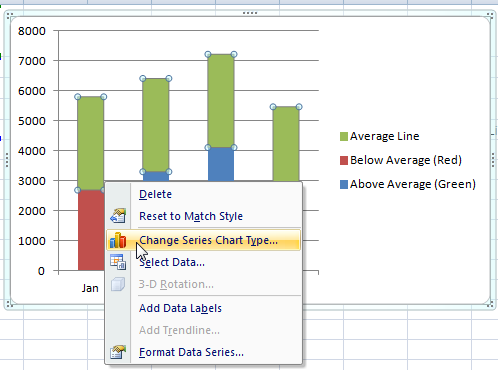Select Above Average (Green) legend text

(413, 184)
